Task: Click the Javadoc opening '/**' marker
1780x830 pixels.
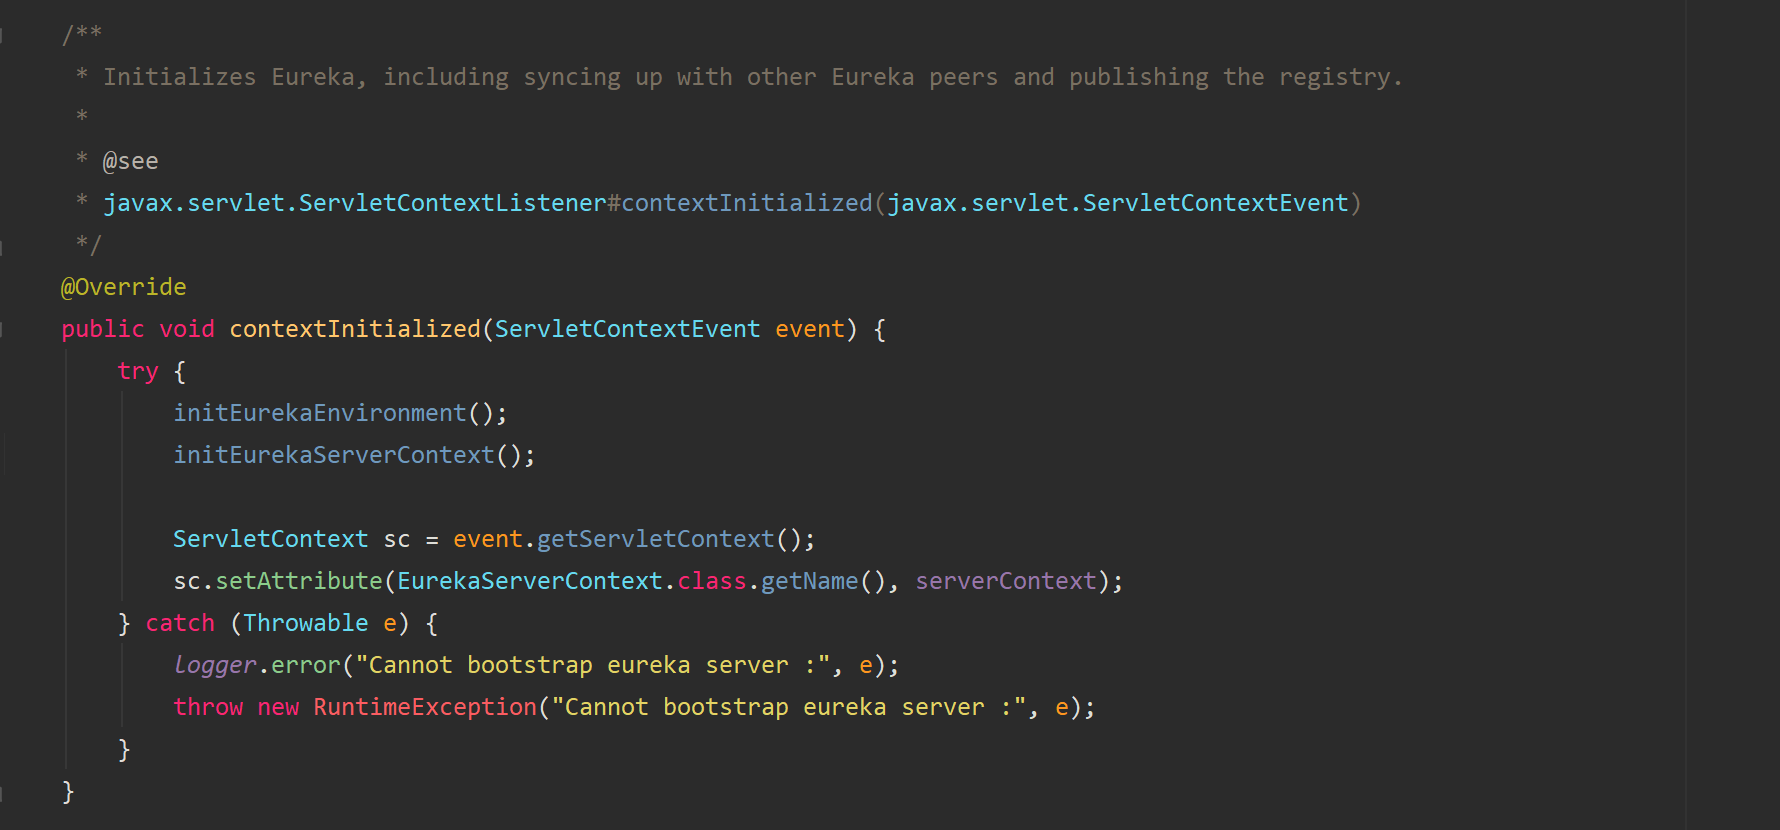Action: tap(82, 35)
